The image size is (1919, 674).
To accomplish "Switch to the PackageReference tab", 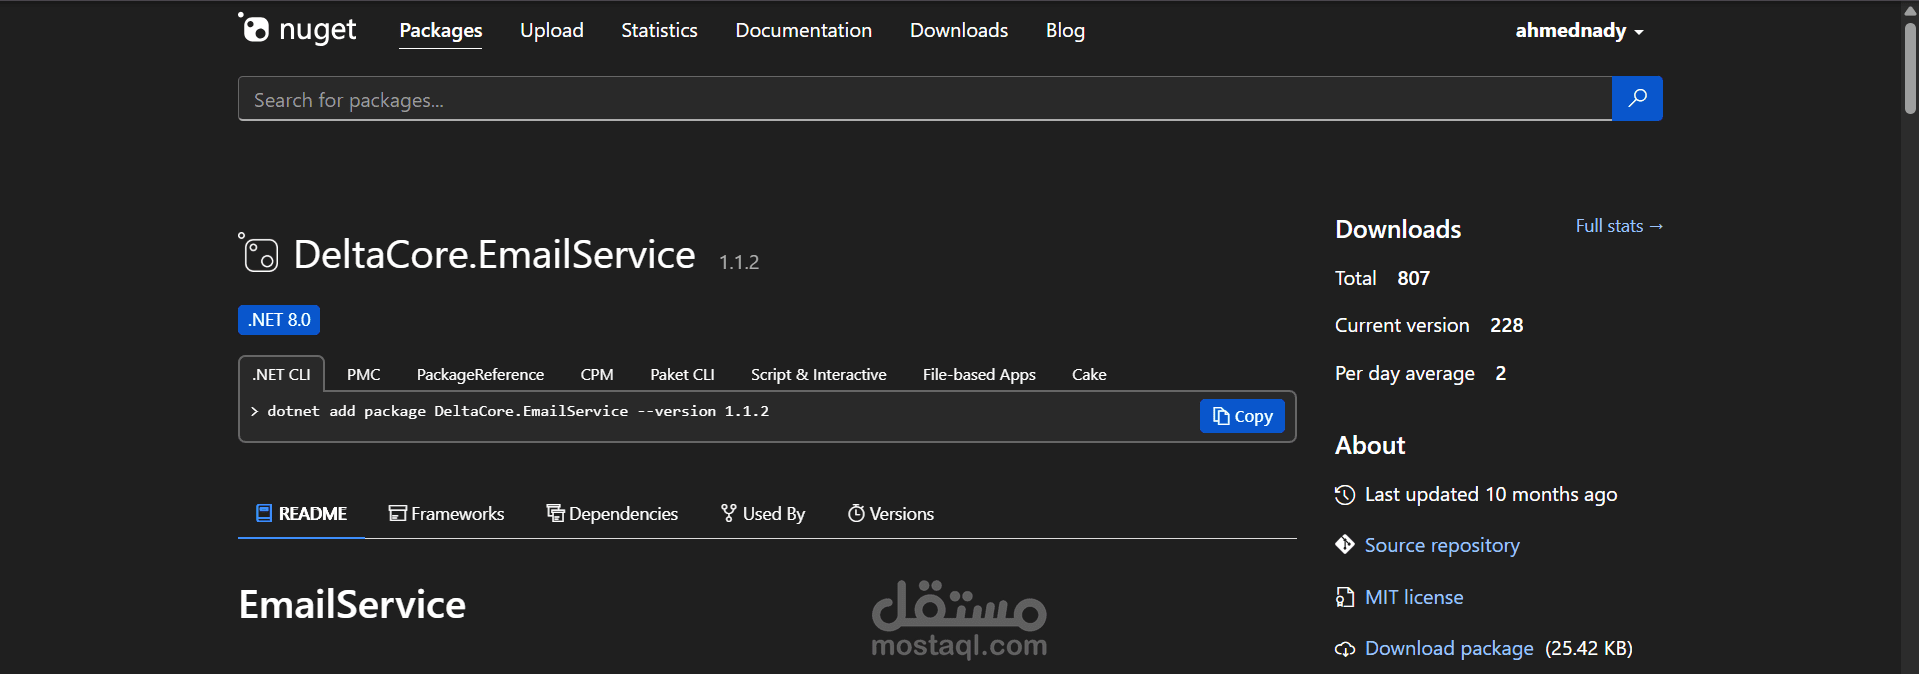I will click(480, 374).
